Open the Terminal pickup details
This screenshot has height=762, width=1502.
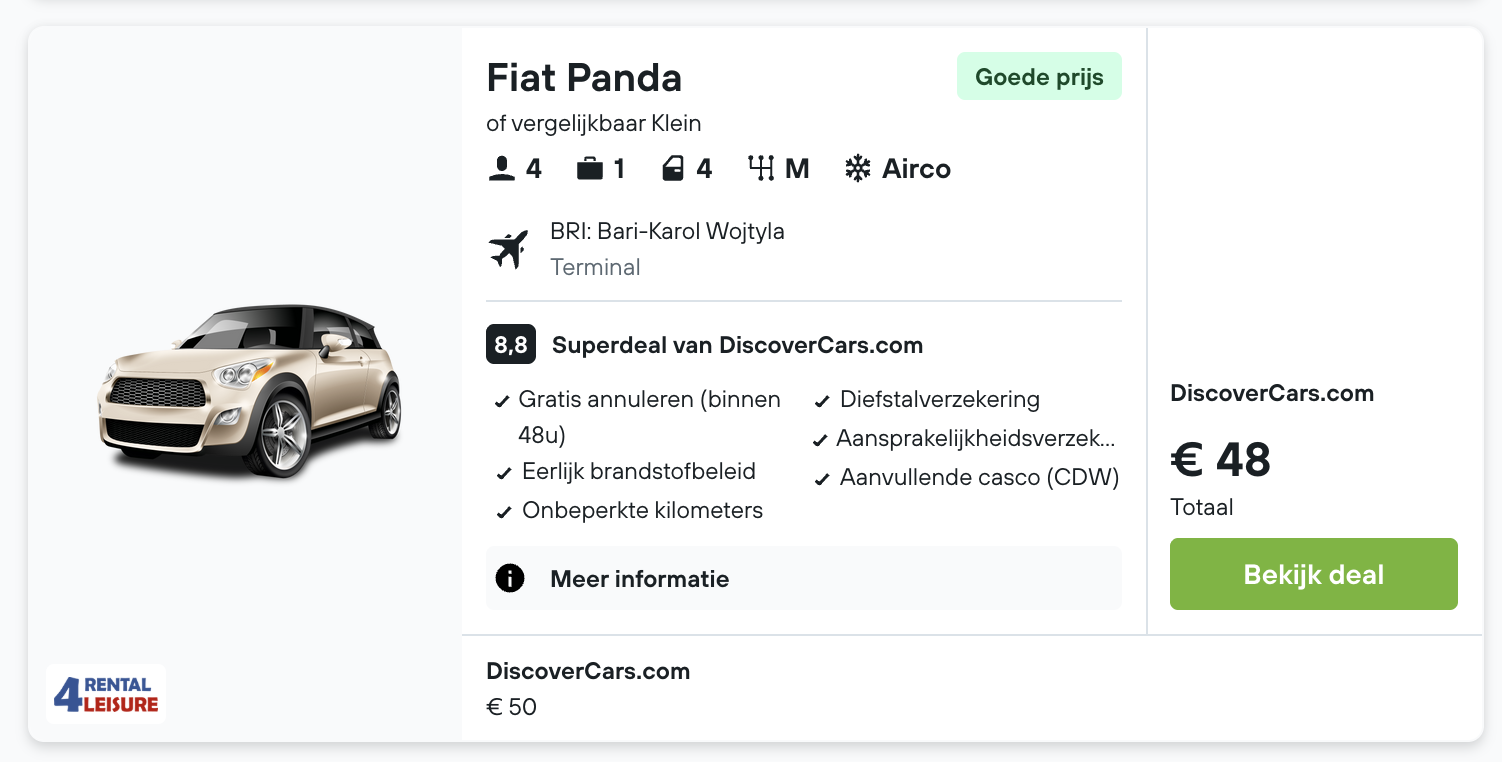(x=595, y=267)
